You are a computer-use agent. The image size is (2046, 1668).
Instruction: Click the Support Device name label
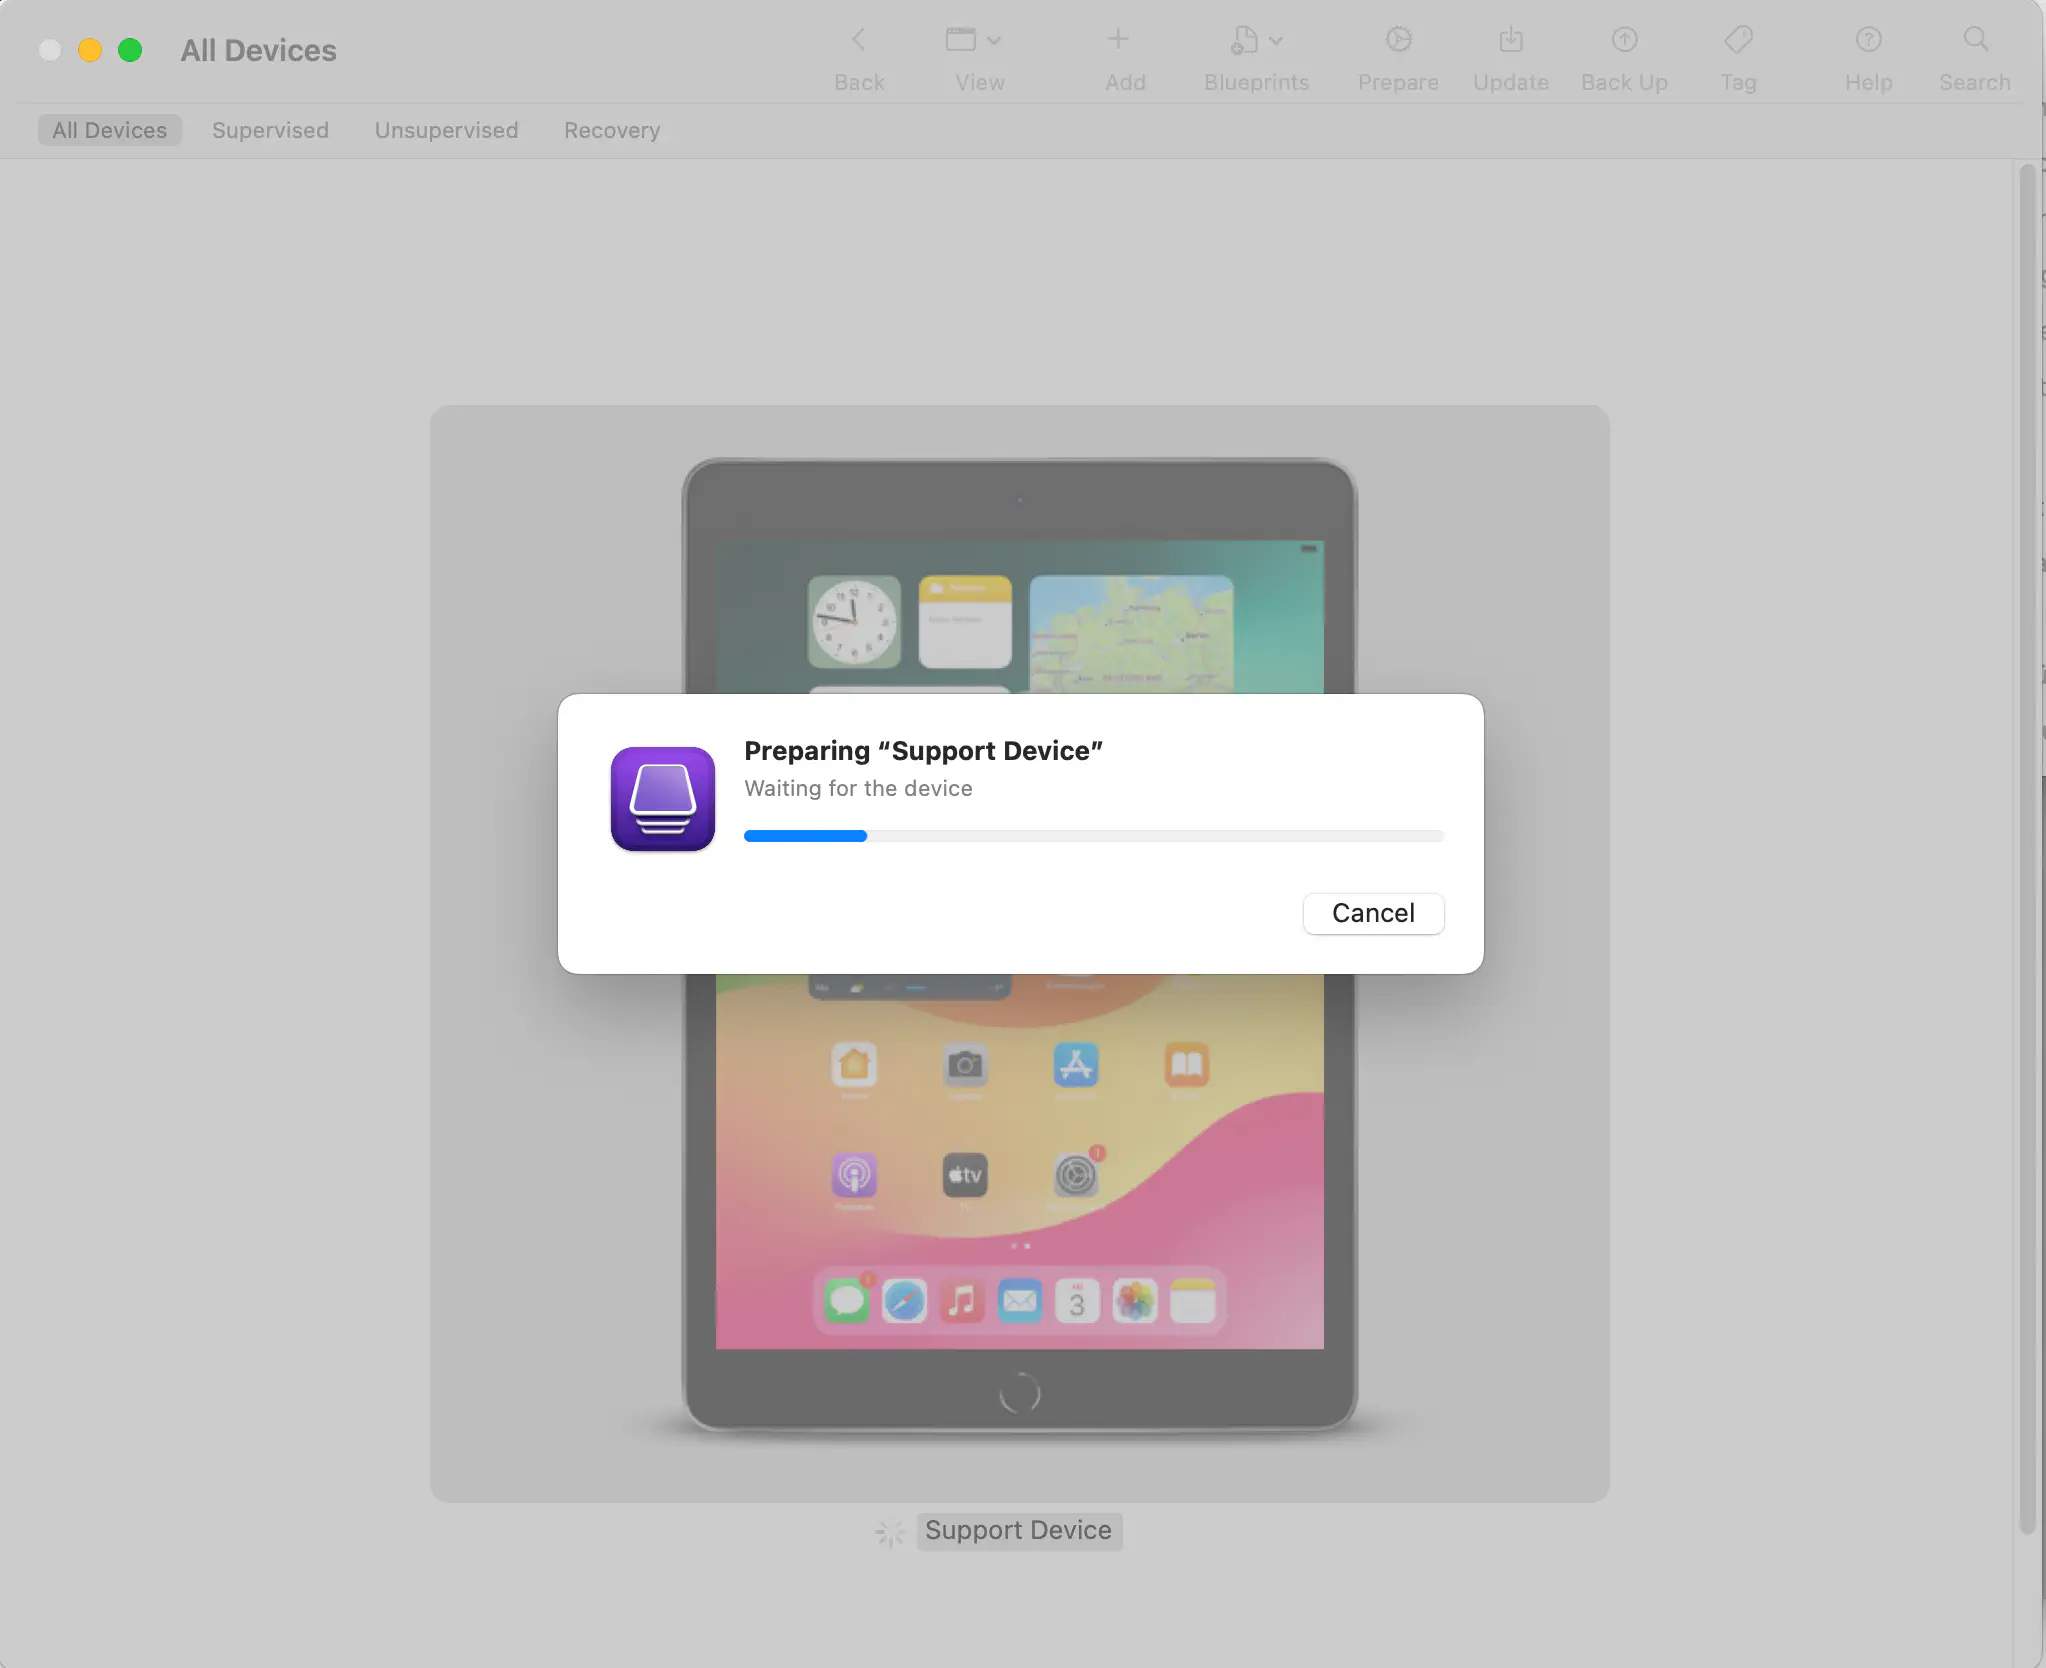tap(1017, 1530)
